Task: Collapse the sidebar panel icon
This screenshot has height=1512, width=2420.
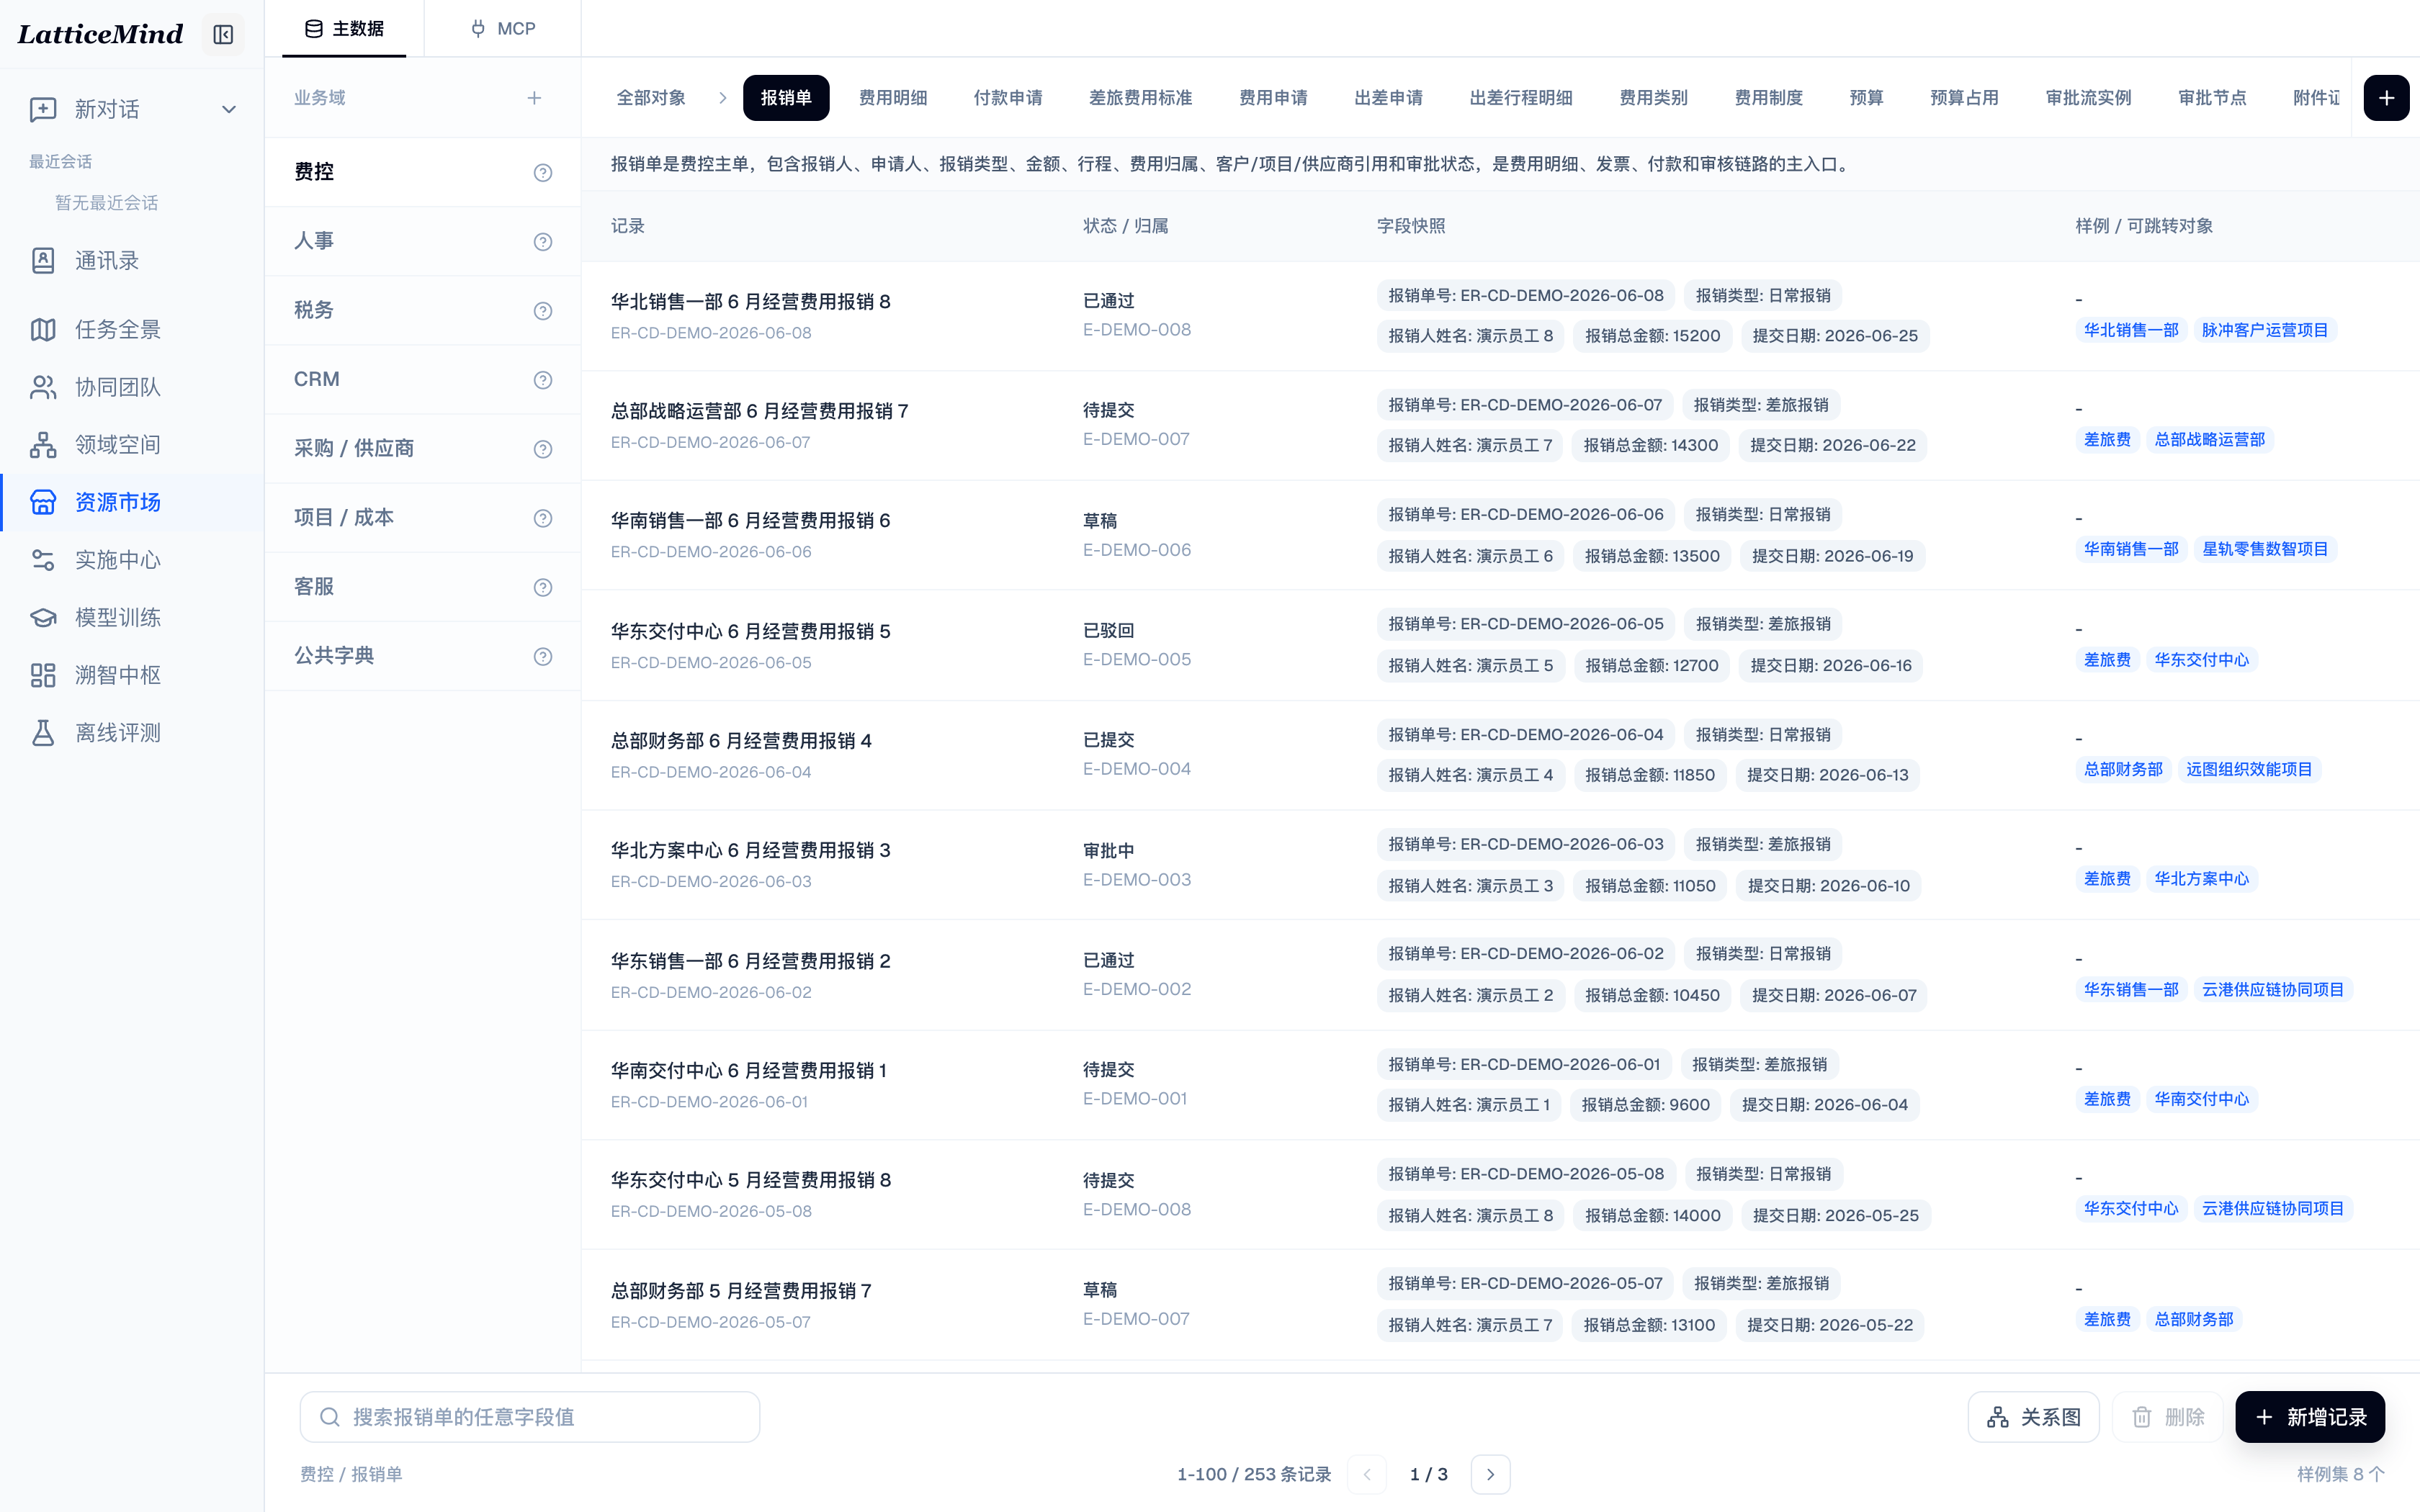Action: 223,35
